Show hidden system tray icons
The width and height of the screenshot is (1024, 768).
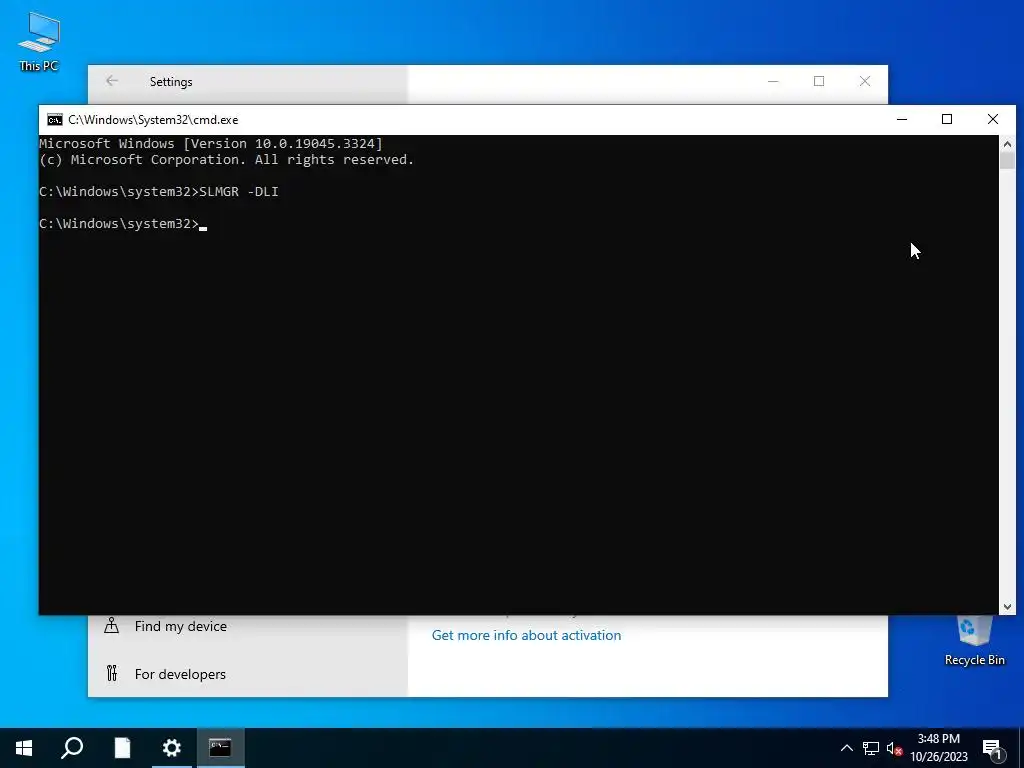coord(846,748)
